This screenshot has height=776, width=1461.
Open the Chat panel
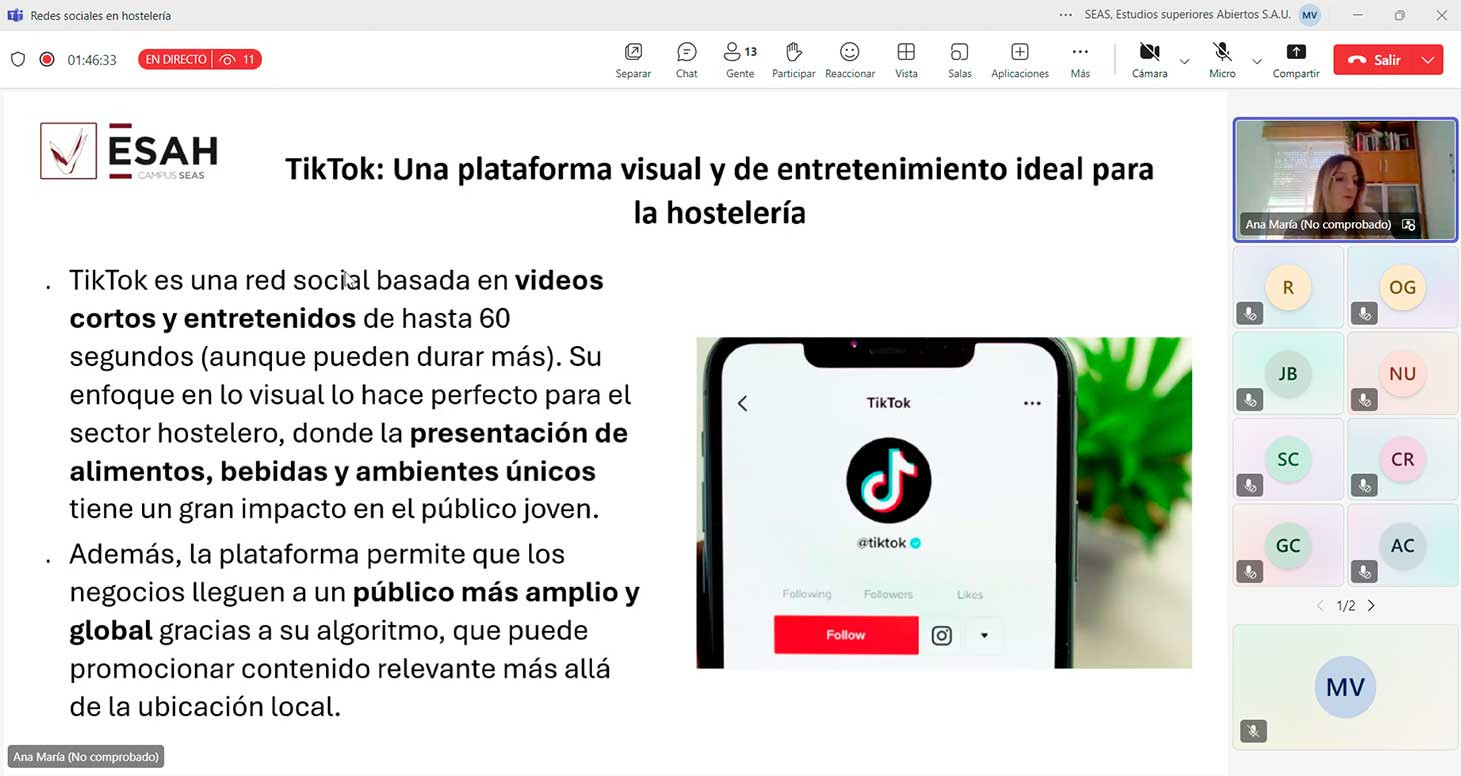pos(686,60)
